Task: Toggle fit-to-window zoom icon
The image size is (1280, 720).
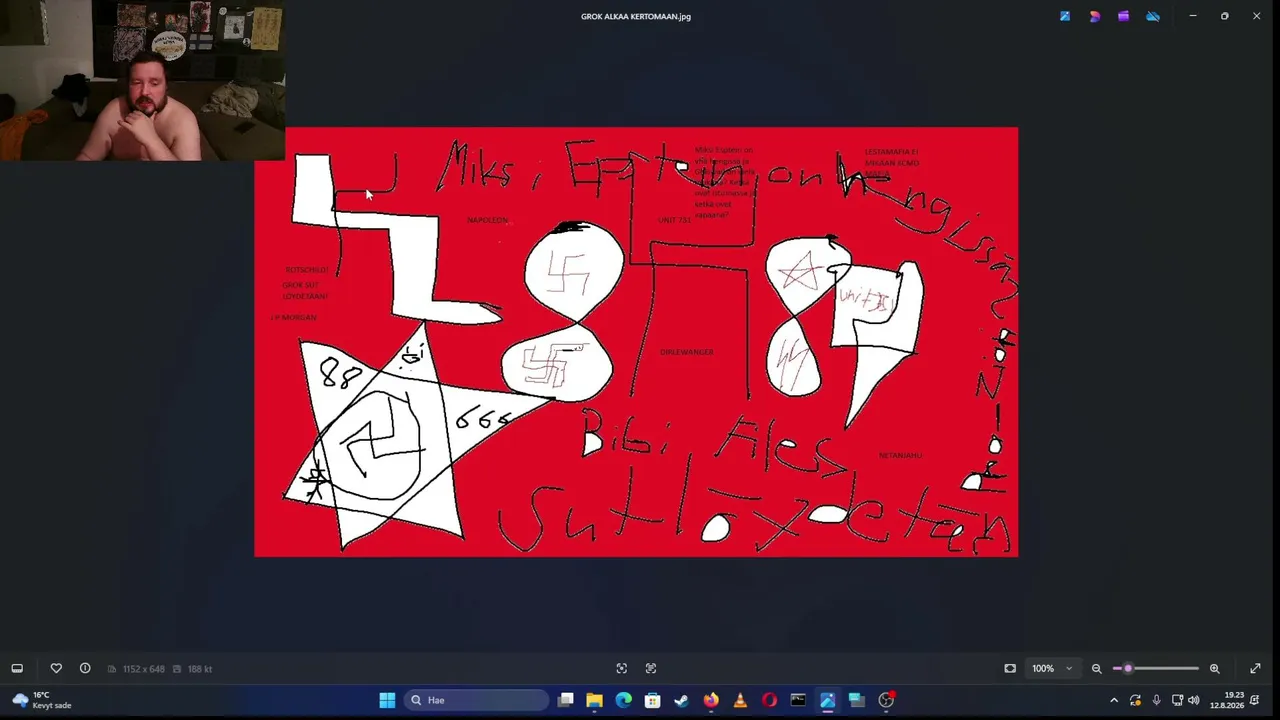Action: (1010, 668)
